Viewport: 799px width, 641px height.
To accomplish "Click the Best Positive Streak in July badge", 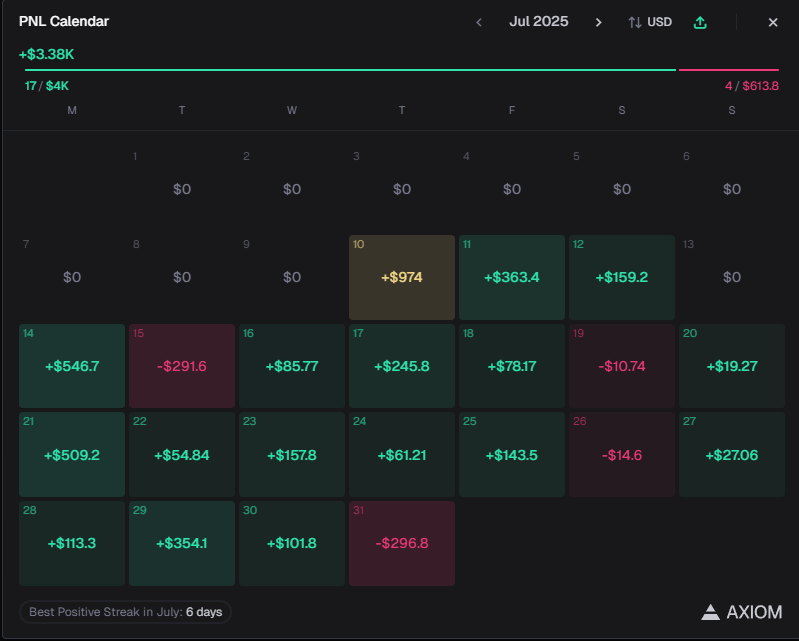I will click(x=125, y=612).
